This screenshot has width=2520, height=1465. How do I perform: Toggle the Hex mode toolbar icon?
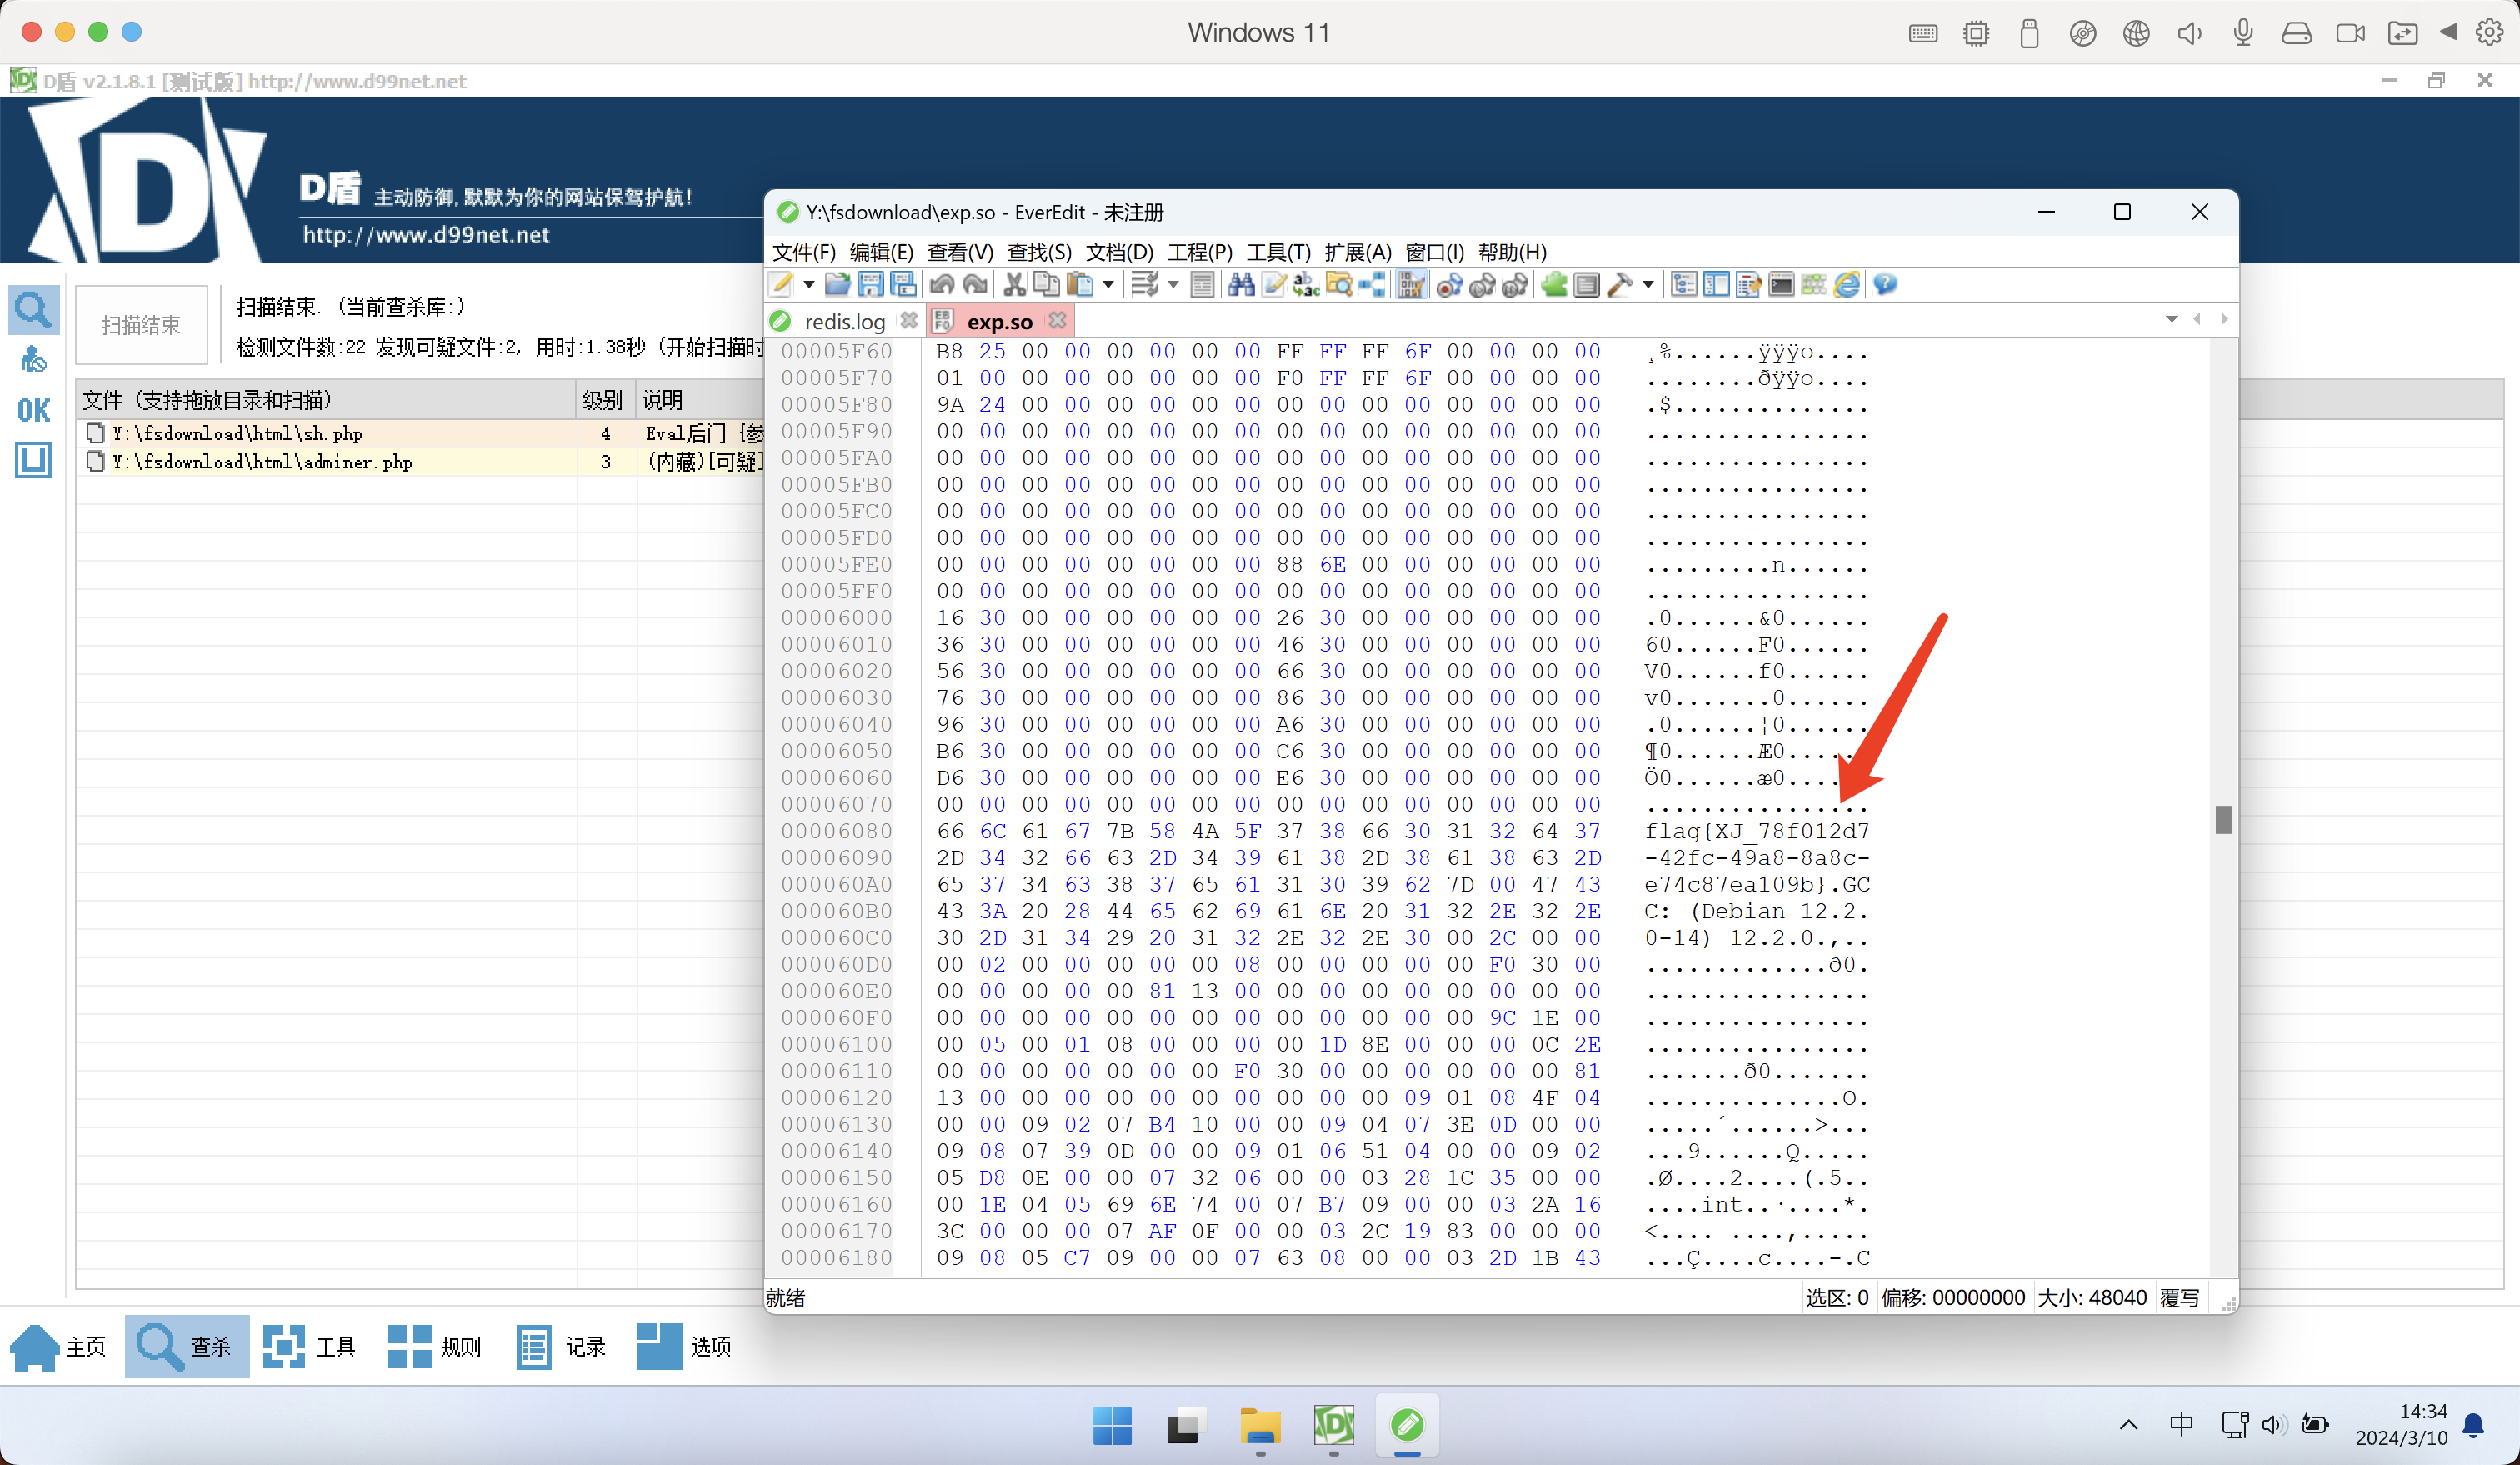pos(1411,285)
